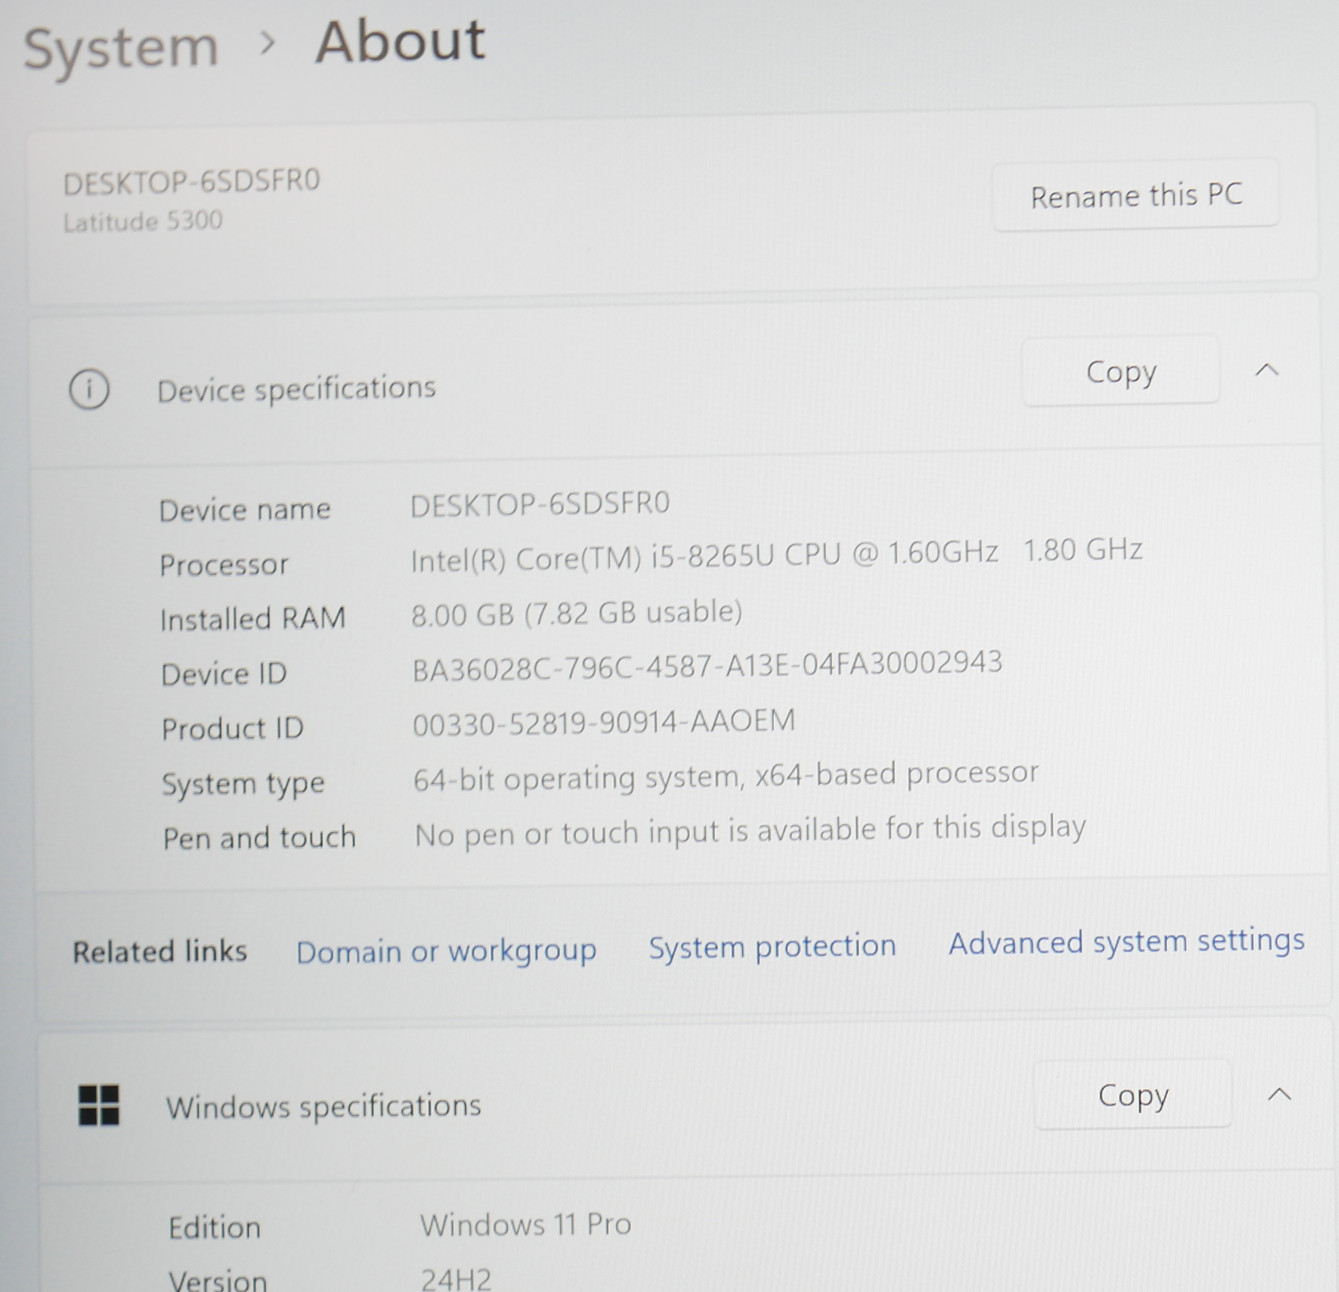The width and height of the screenshot is (1339, 1292).
Task: Select the No pen or touch input text
Action: [x=750, y=831]
